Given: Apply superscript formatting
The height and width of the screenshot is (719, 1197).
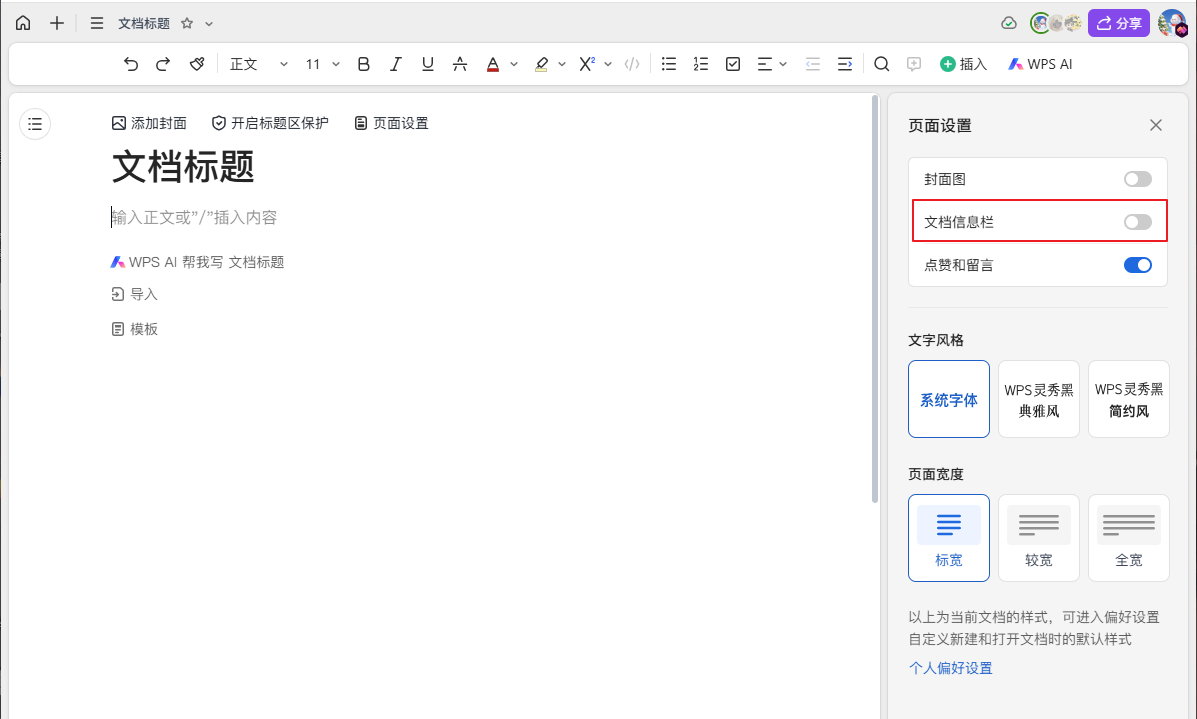Looking at the screenshot, I should click(586, 64).
